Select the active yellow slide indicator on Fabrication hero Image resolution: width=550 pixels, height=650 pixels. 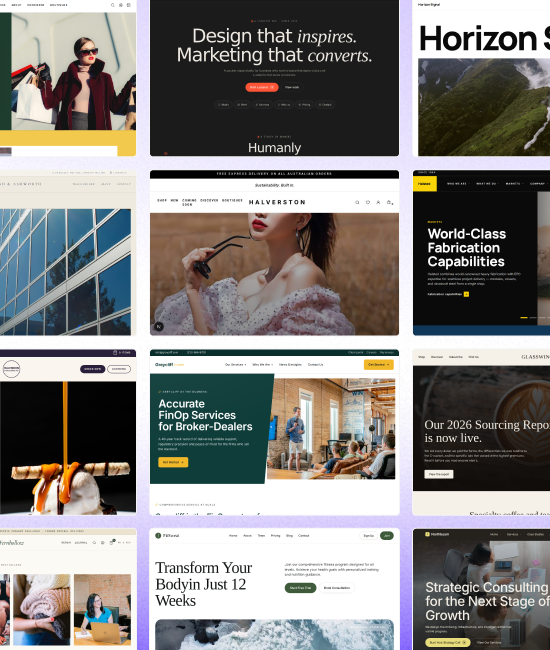pyautogui.click(x=524, y=318)
